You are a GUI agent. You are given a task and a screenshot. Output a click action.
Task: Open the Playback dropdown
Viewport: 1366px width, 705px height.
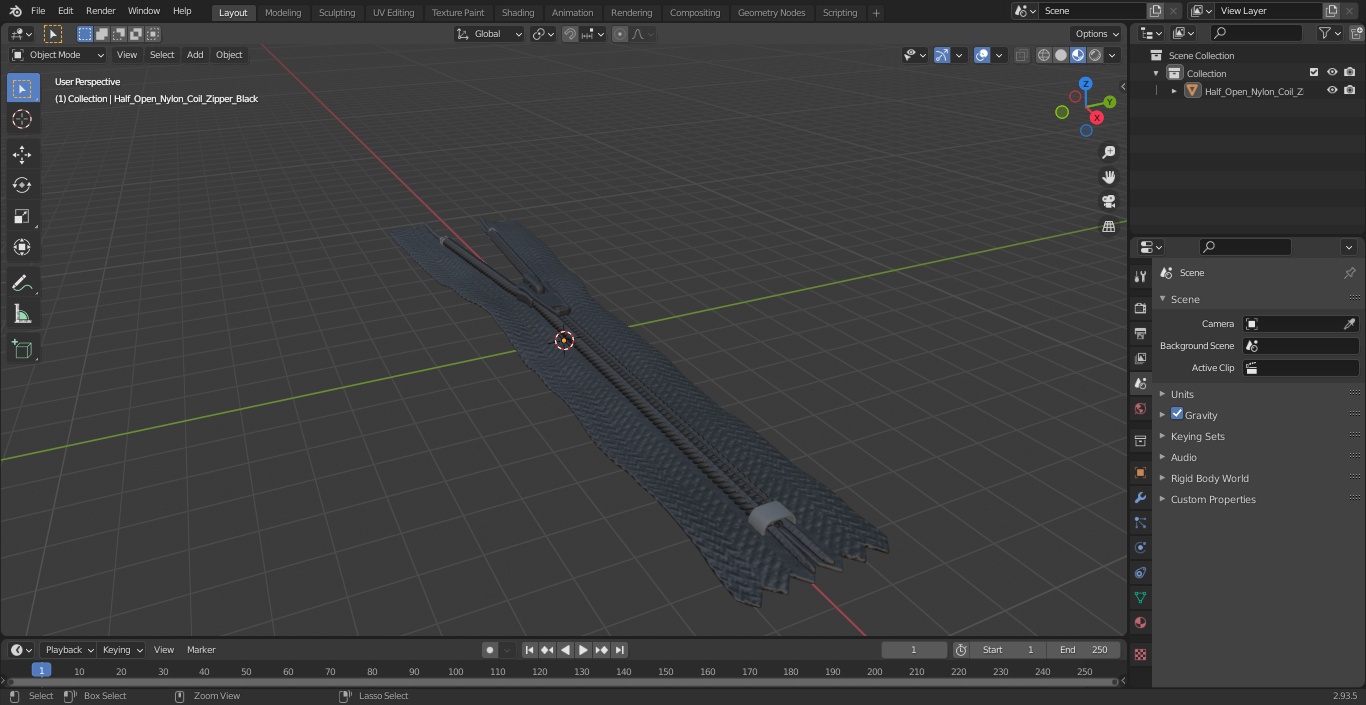click(x=68, y=650)
